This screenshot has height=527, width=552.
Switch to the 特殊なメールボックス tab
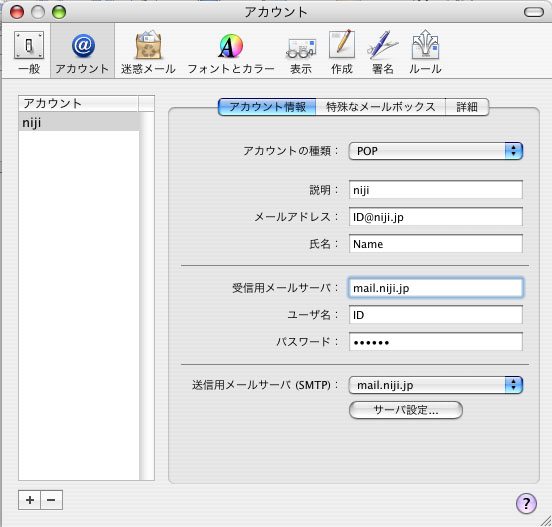(381, 107)
